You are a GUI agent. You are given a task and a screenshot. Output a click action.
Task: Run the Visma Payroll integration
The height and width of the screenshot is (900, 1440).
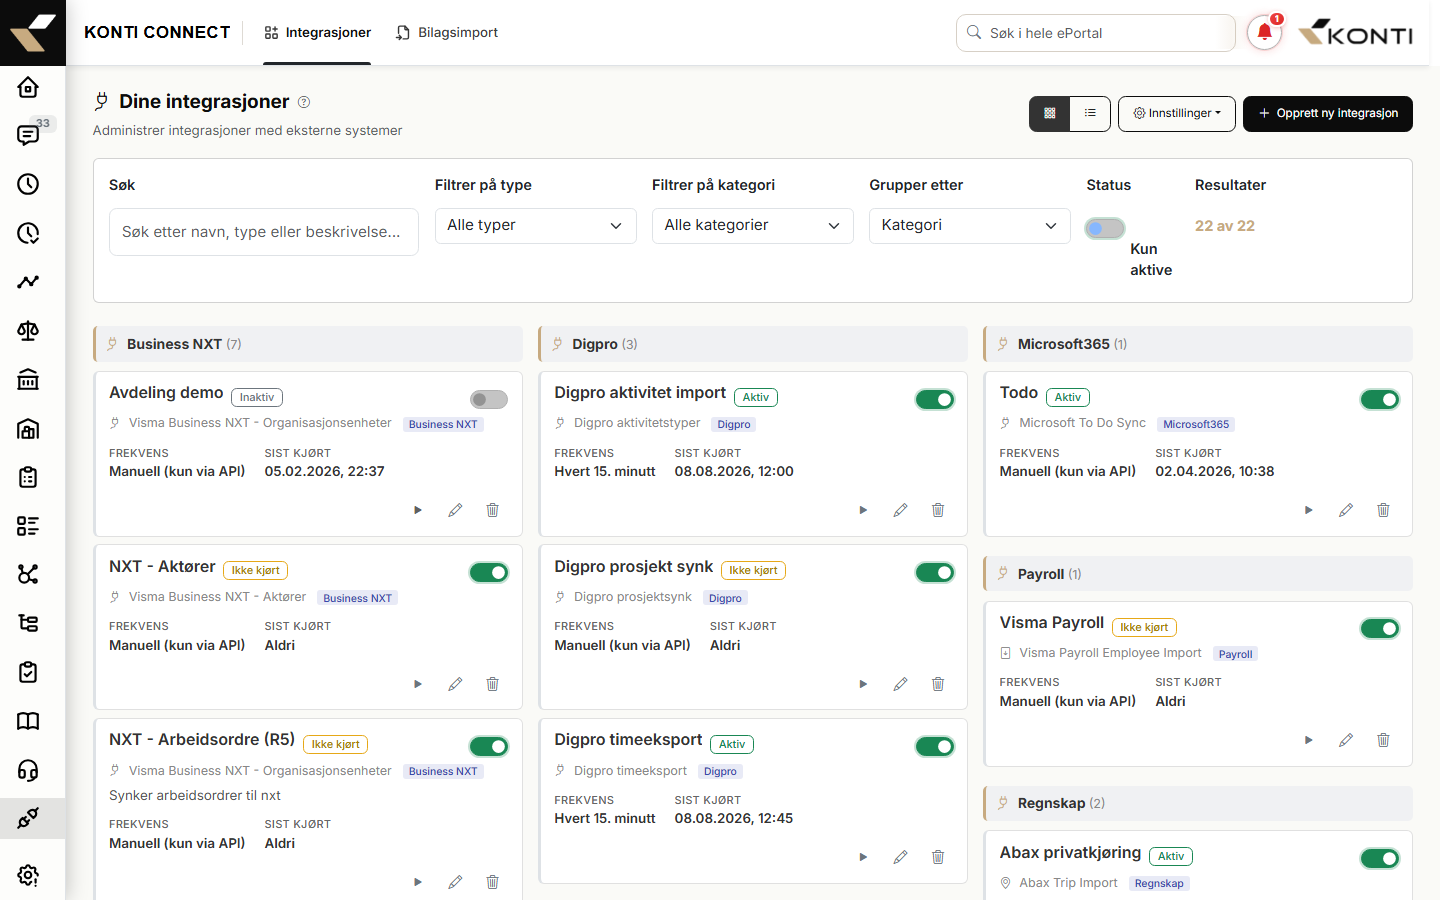pos(1309,740)
